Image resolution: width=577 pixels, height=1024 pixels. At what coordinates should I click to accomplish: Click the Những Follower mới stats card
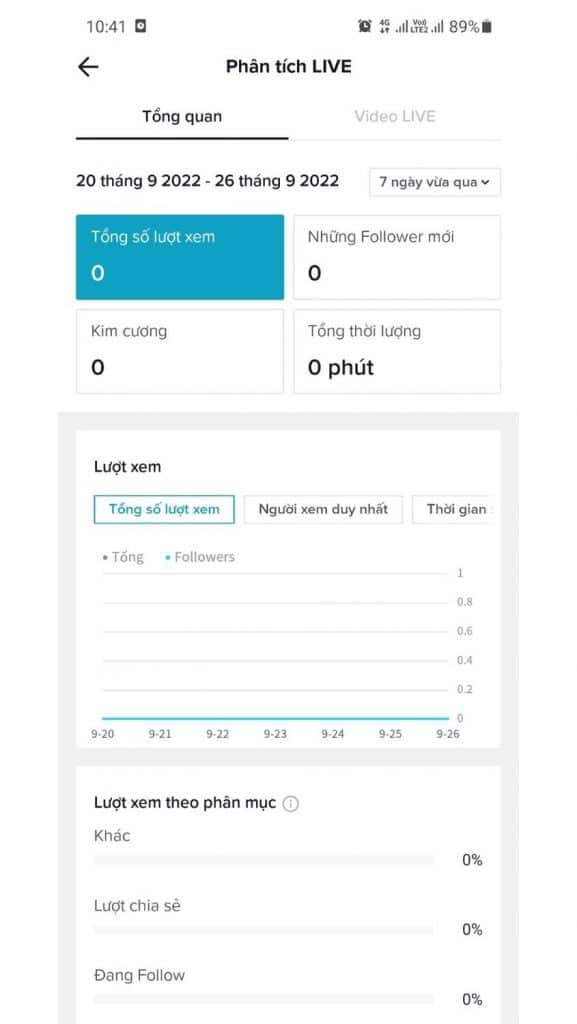pos(397,256)
